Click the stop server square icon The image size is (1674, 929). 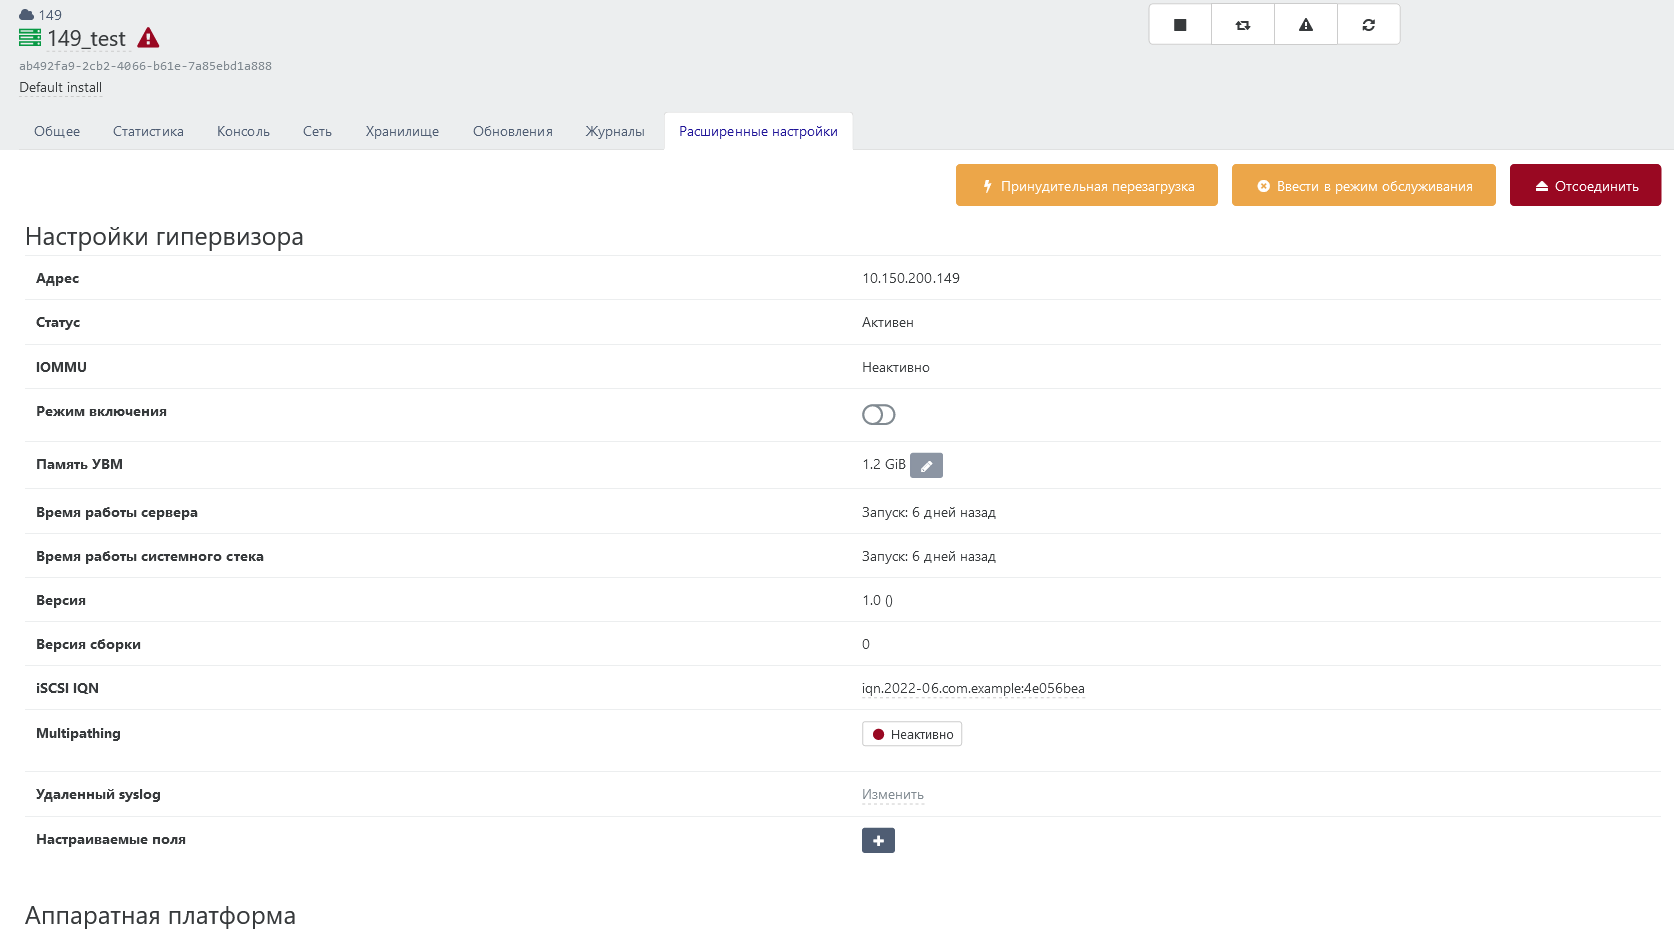coord(1180,25)
